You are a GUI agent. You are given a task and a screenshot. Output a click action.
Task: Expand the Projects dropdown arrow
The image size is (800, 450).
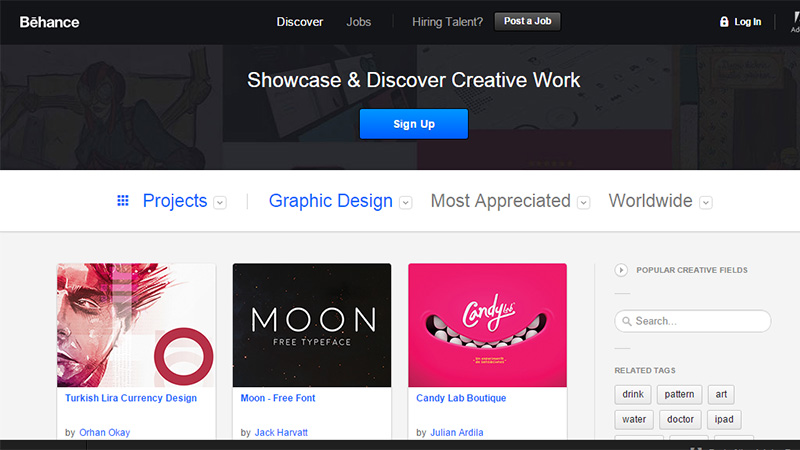(x=220, y=203)
